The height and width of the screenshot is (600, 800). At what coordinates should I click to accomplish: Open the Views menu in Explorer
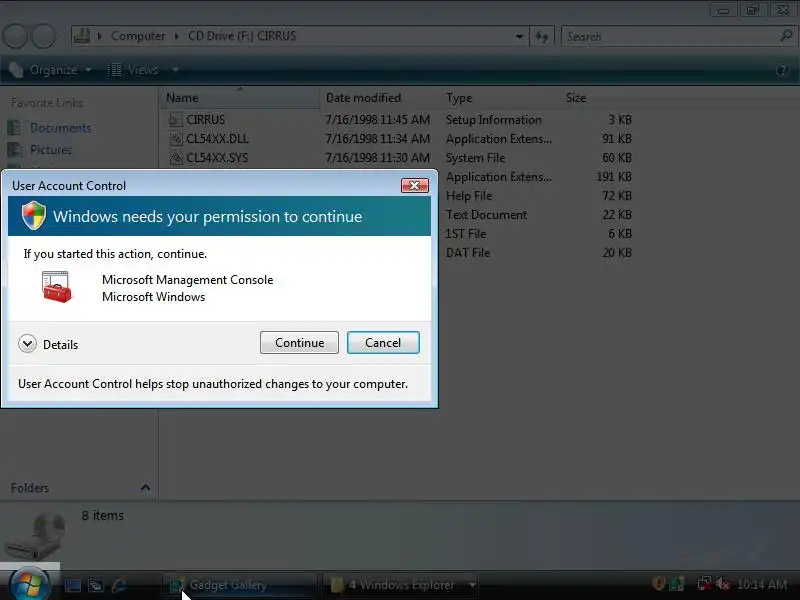tap(135, 70)
